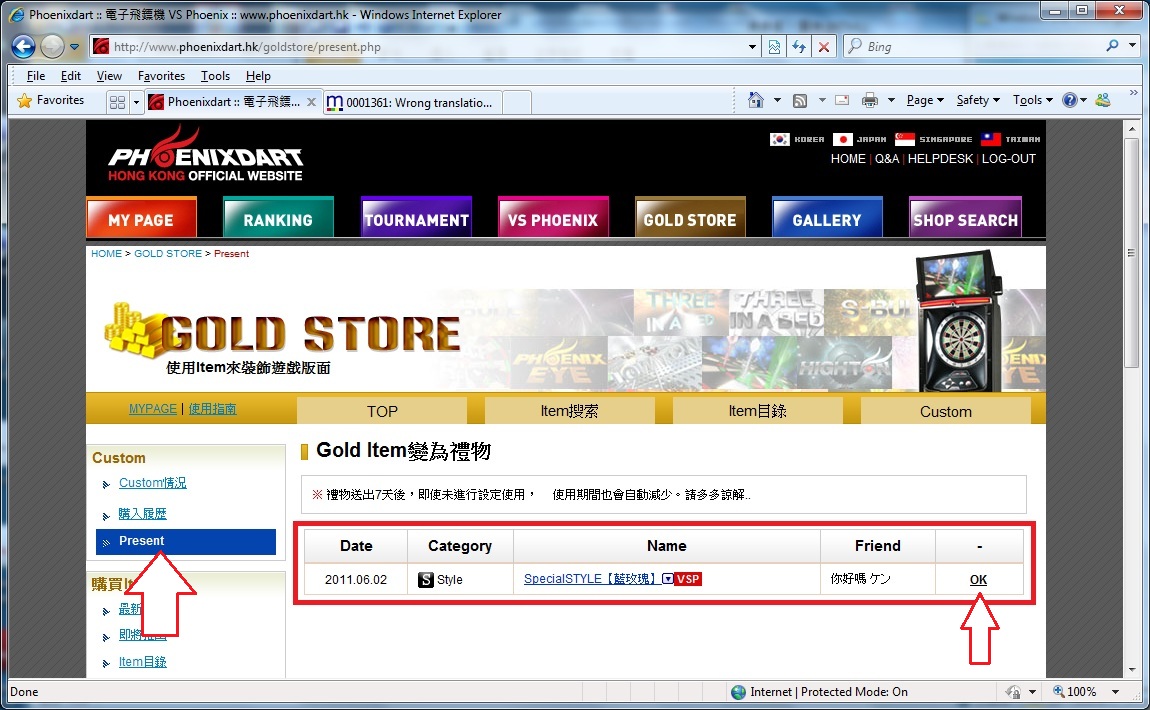This screenshot has height=710, width=1150.
Task: Expand the SpecialSTYLE item arrow
Action: (668, 579)
